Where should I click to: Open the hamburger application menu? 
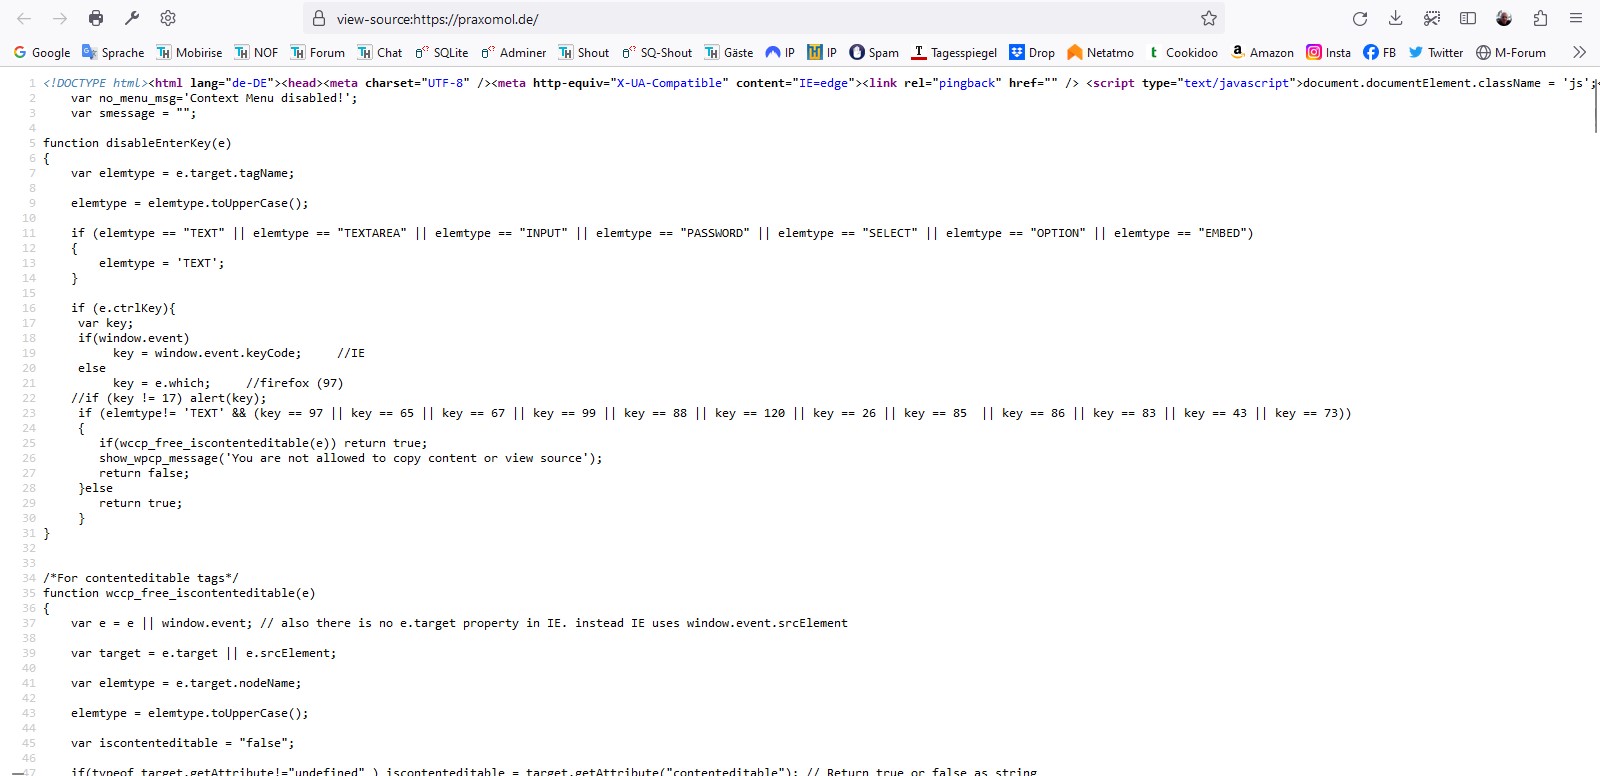[x=1576, y=18]
